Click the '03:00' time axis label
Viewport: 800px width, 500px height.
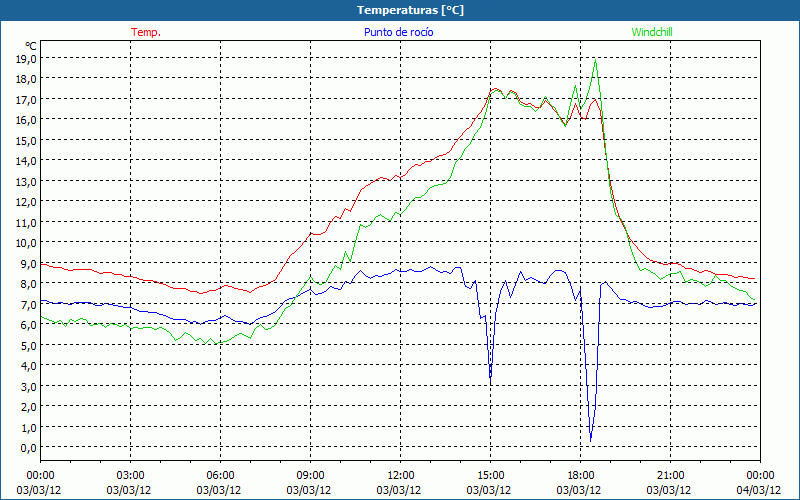point(131,476)
